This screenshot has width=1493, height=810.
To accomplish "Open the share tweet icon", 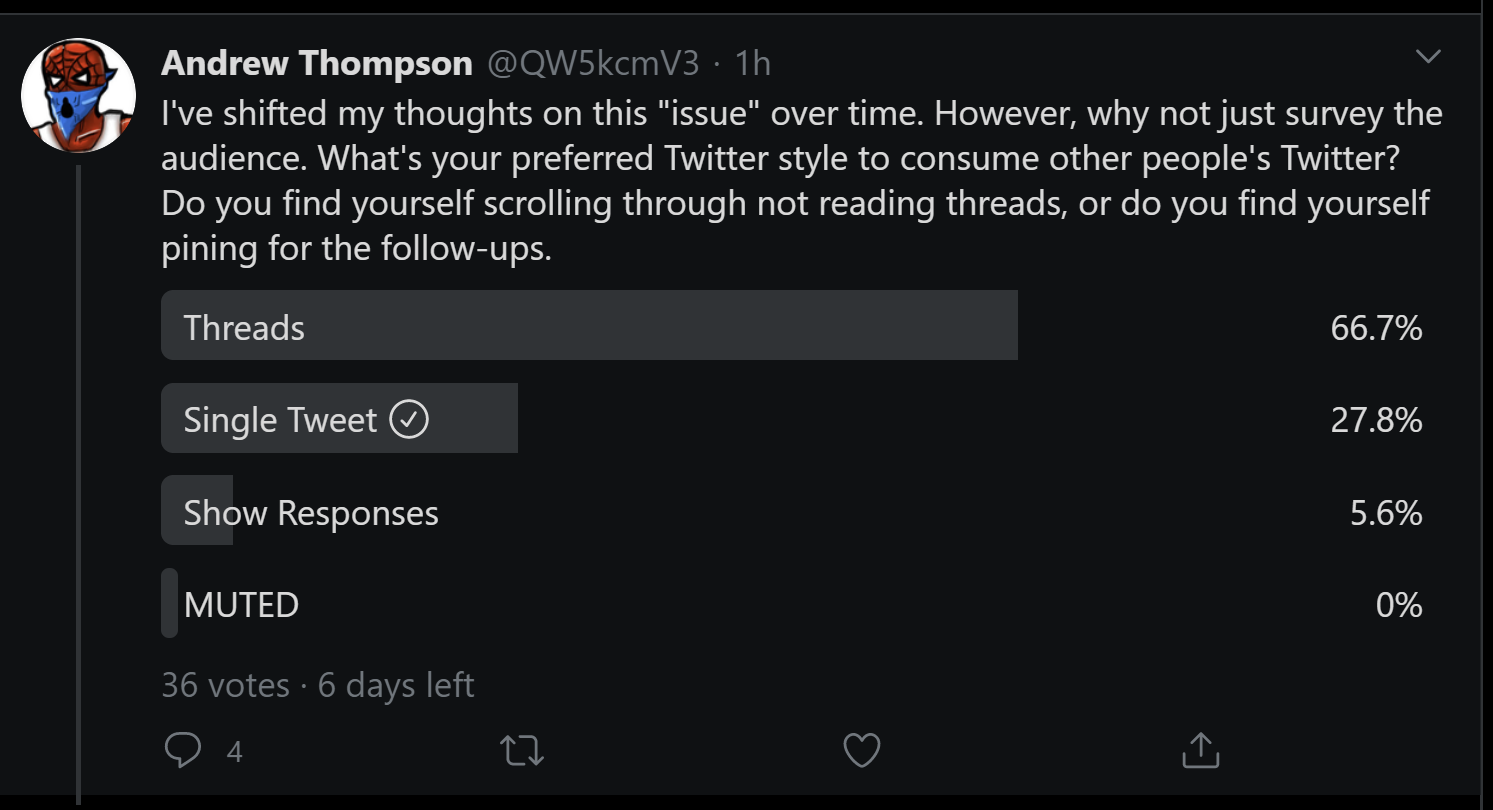I will pos(1200,750).
